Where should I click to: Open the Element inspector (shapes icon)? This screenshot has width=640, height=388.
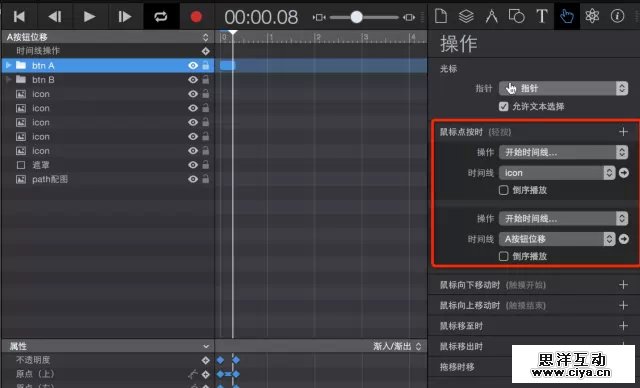[x=516, y=16]
